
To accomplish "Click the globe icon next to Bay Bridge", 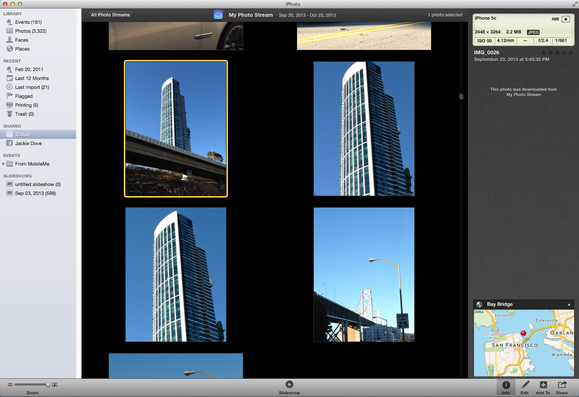I will pyautogui.click(x=479, y=304).
